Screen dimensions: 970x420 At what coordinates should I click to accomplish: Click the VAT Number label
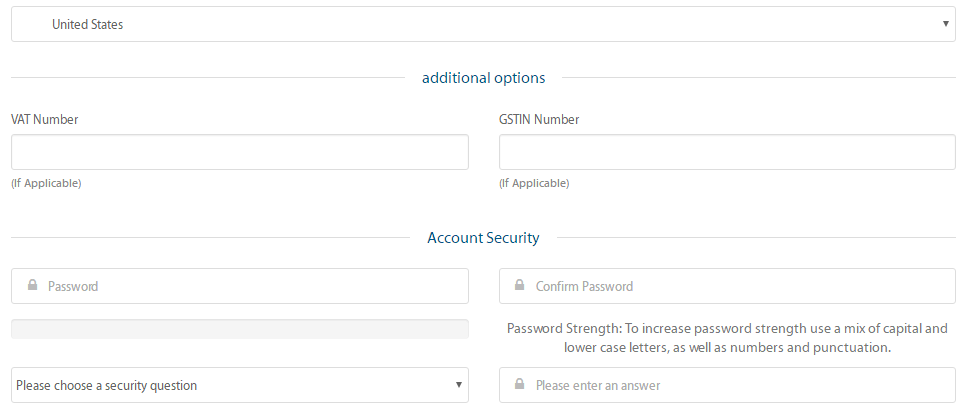(x=45, y=119)
